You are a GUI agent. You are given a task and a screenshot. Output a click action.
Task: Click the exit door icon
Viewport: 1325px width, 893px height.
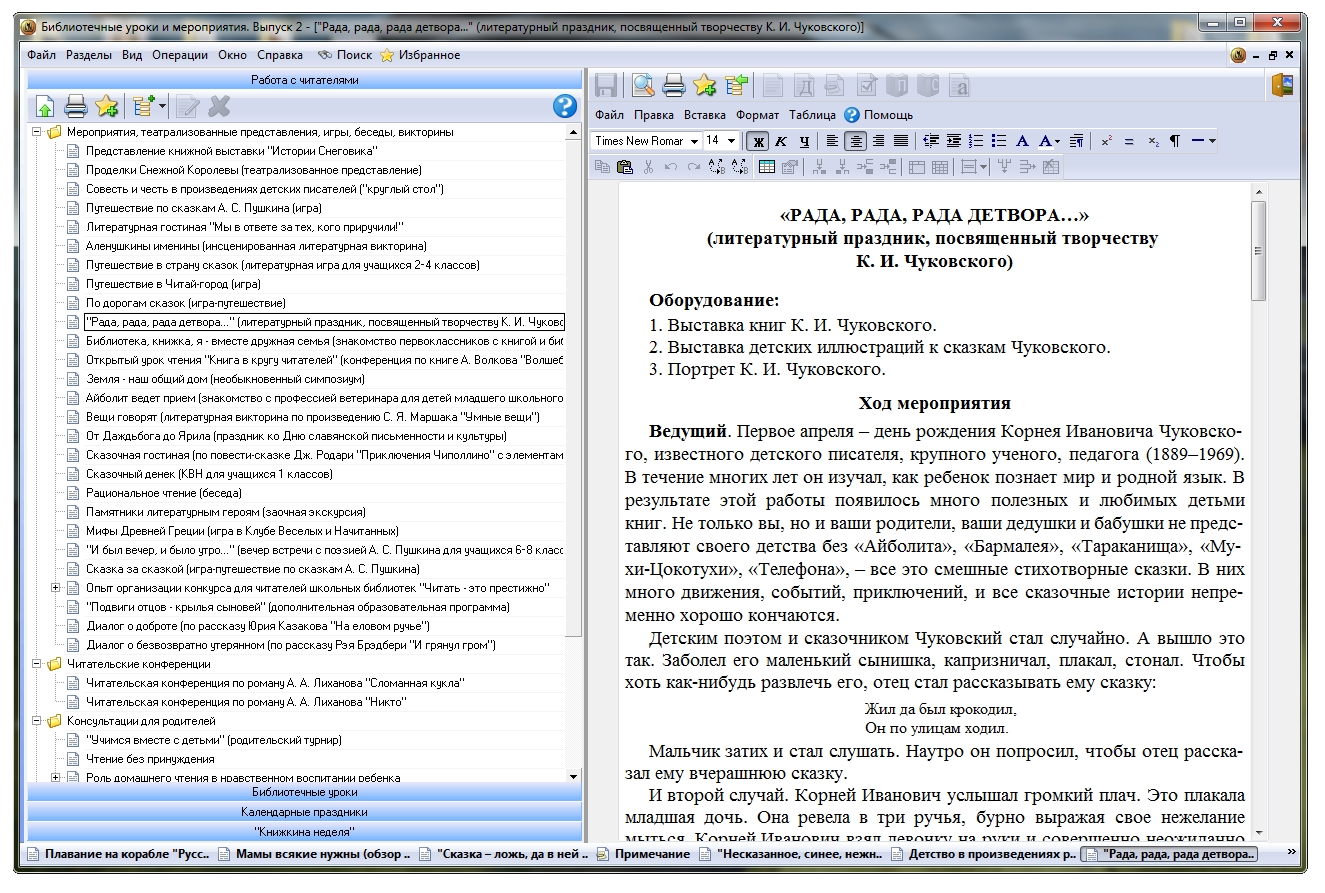click(x=1282, y=85)
